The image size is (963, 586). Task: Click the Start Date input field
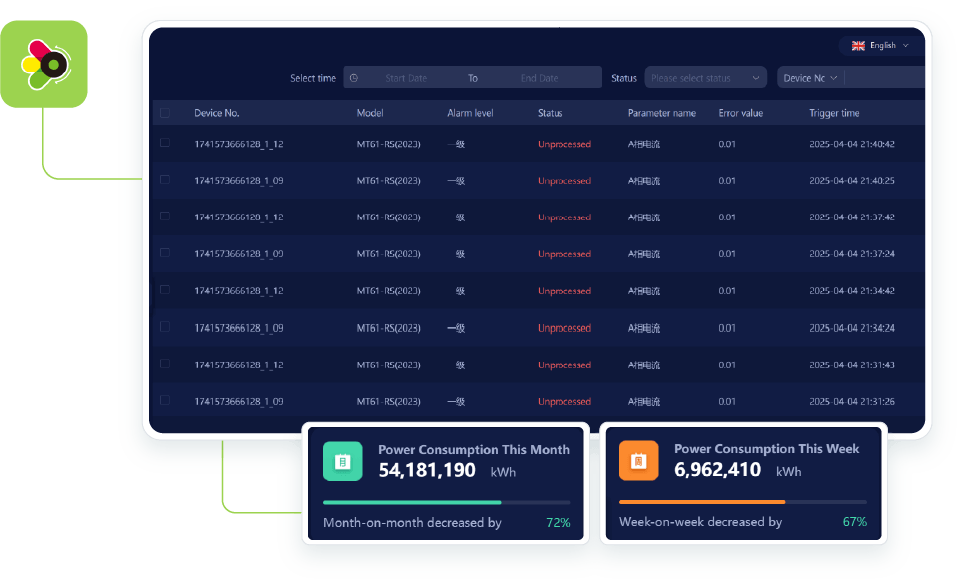(x=406, y=78)
